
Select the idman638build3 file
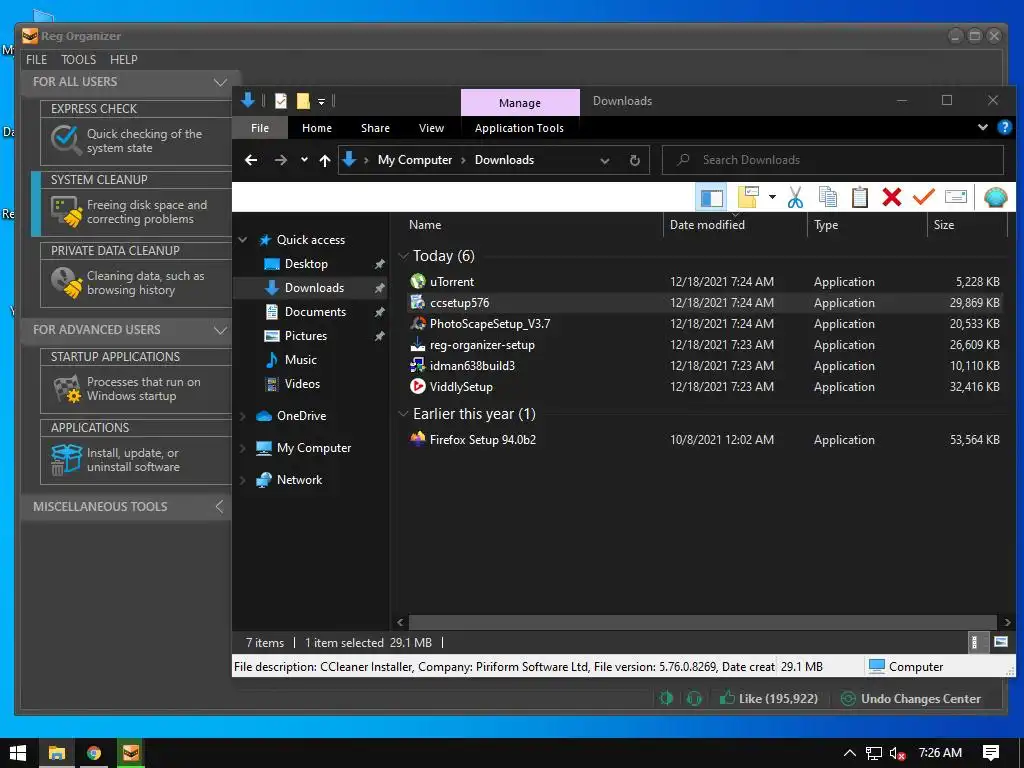pos(704,365)
